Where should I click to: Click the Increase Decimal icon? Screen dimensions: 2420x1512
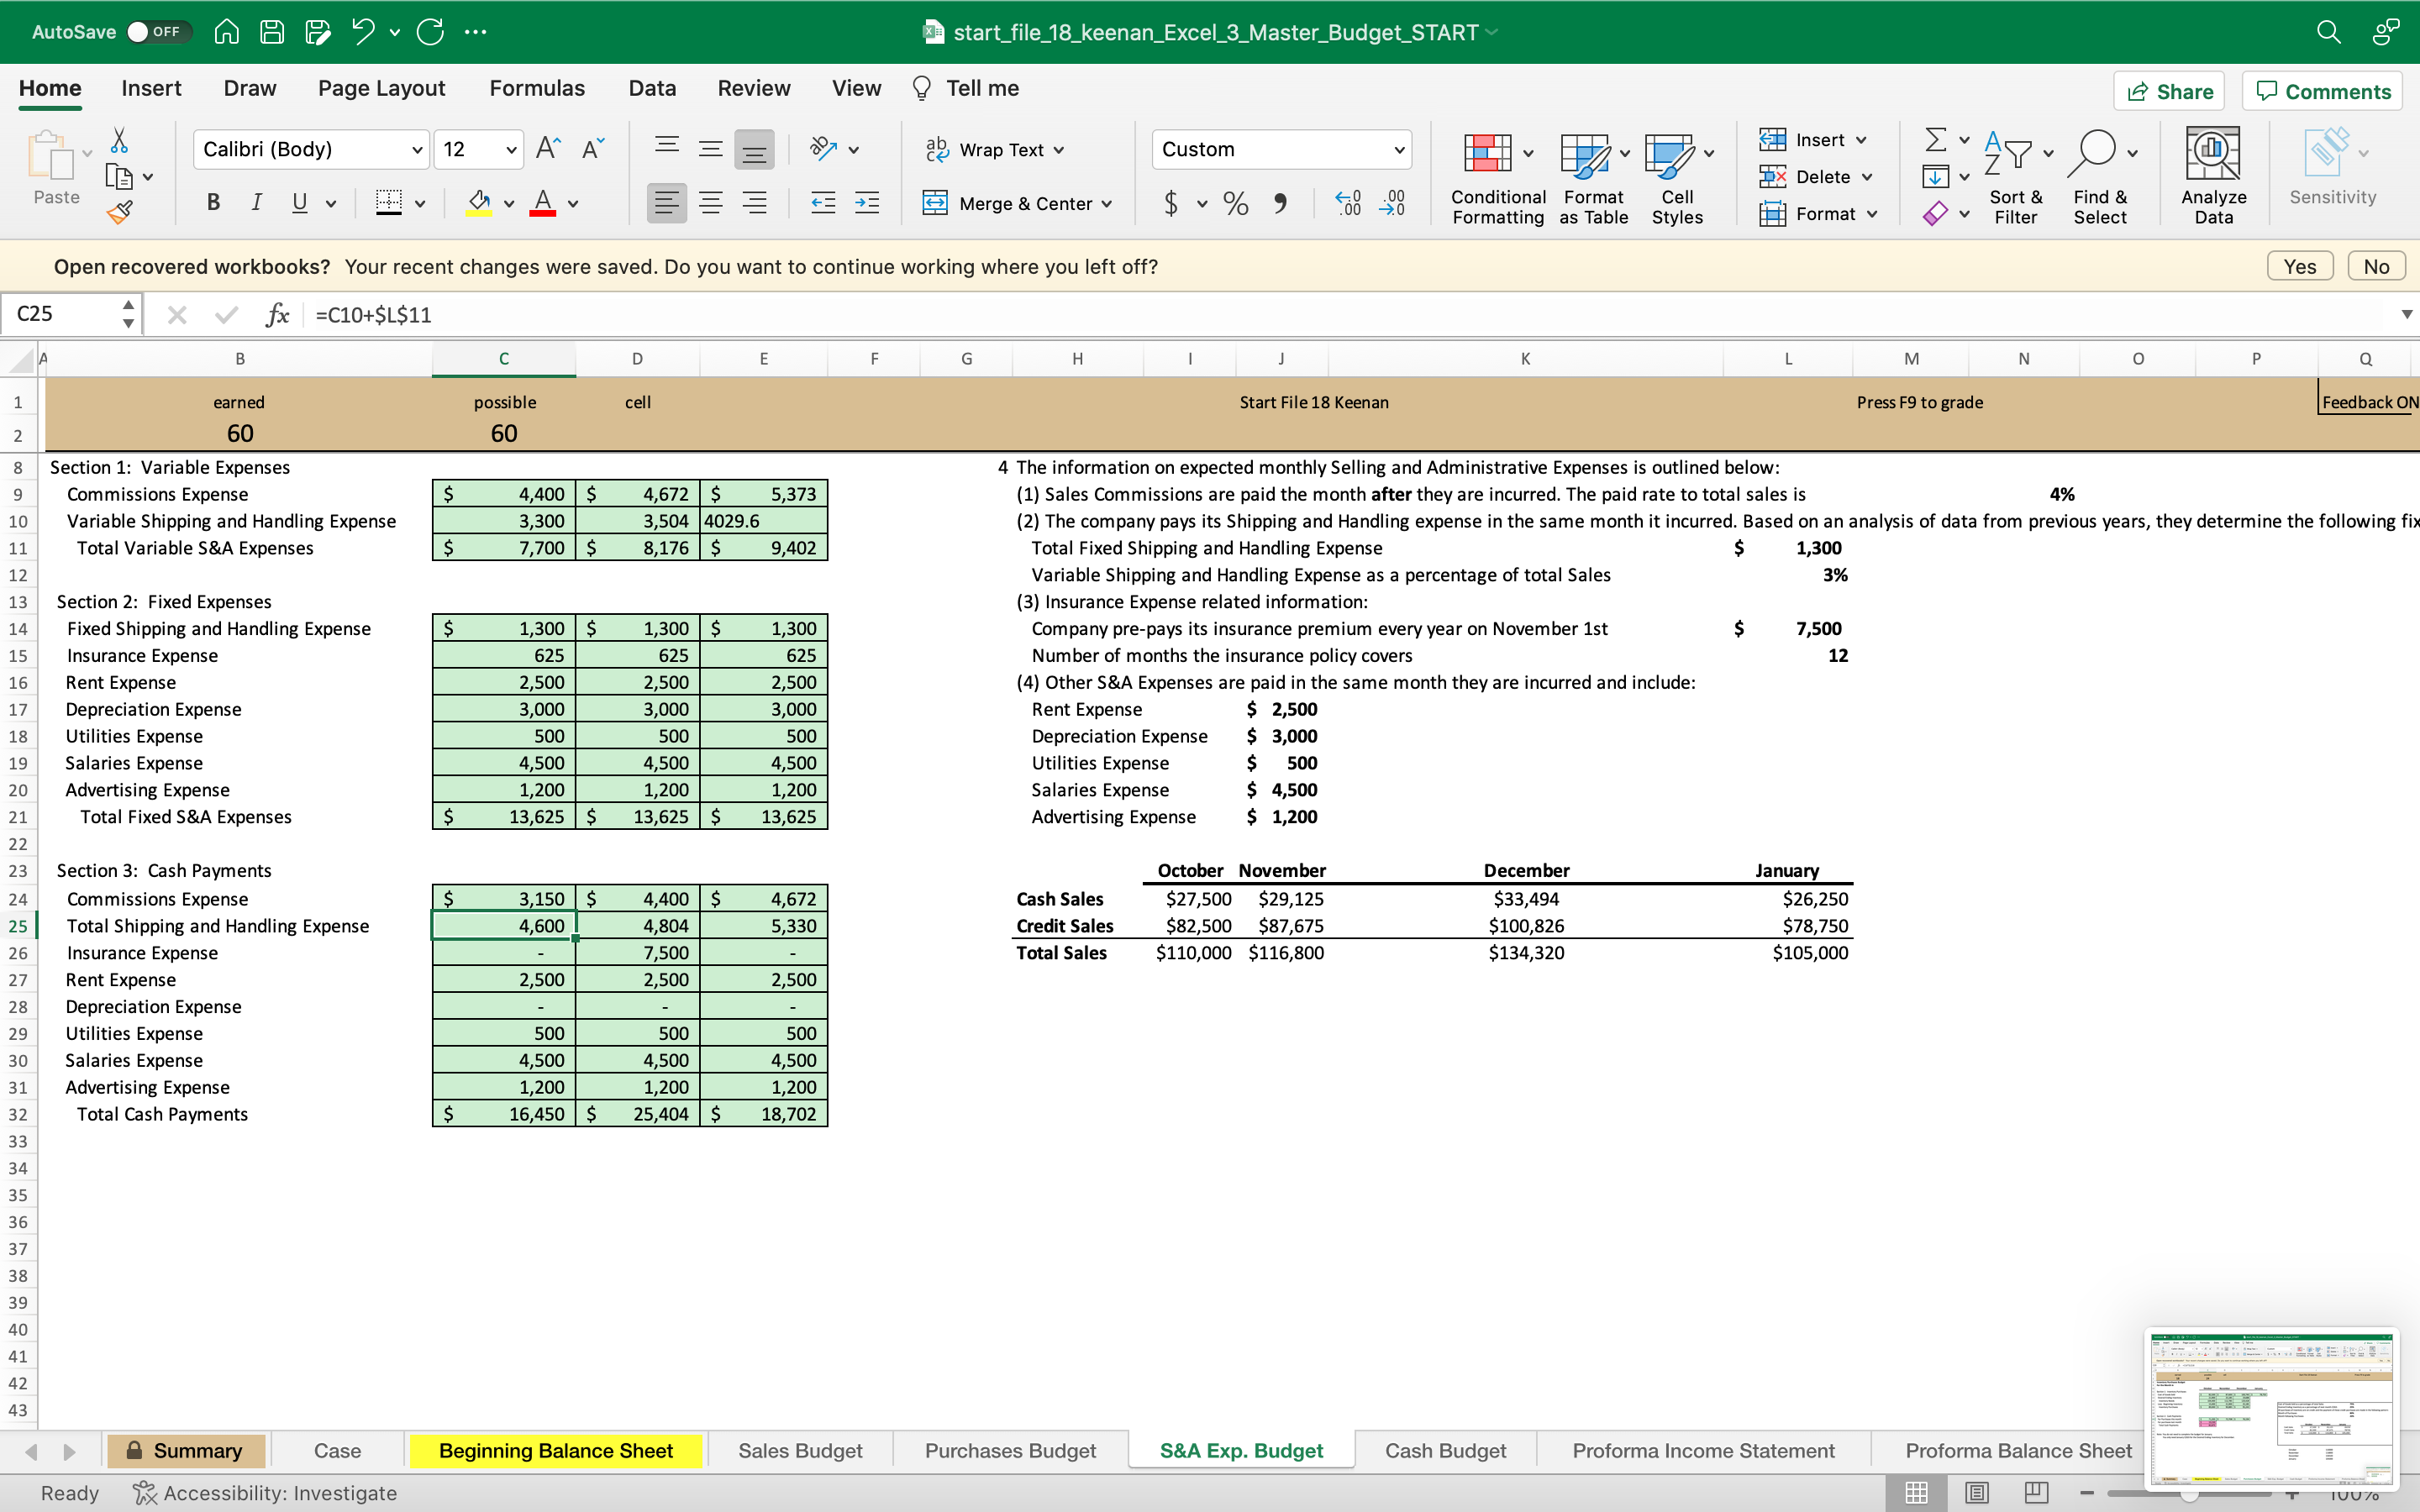(1348, 204)
